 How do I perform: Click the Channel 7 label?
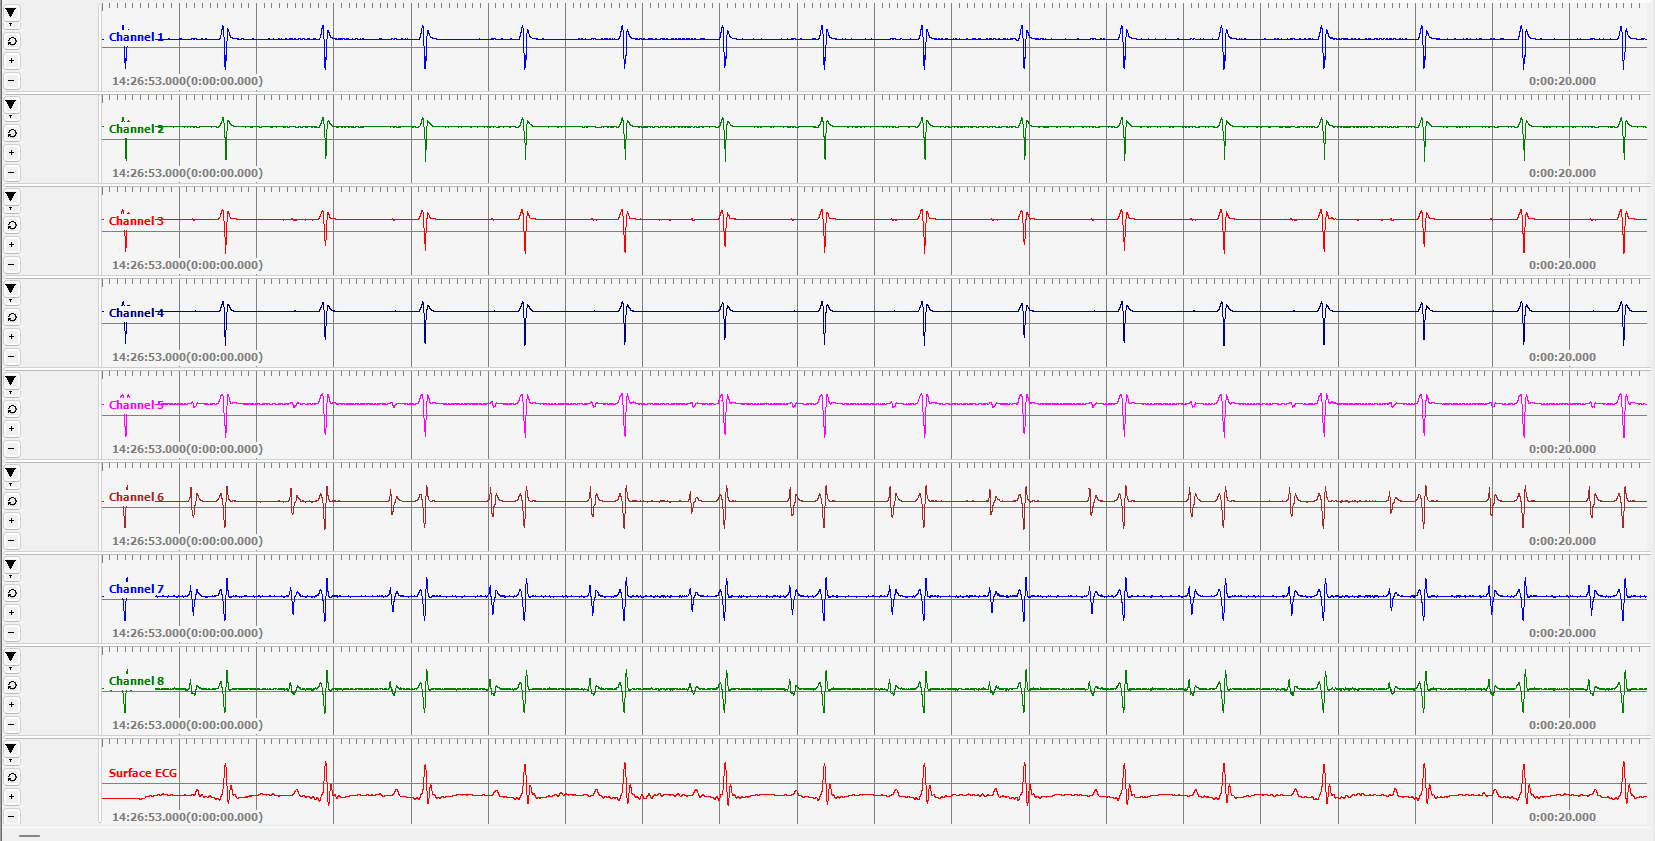[136, 589]
